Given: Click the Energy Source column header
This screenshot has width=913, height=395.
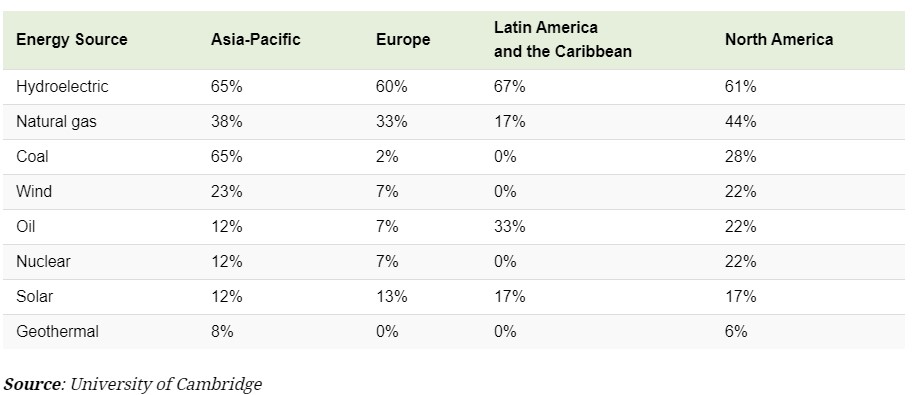Looking at the screenshot, I should tap(72, 40).
